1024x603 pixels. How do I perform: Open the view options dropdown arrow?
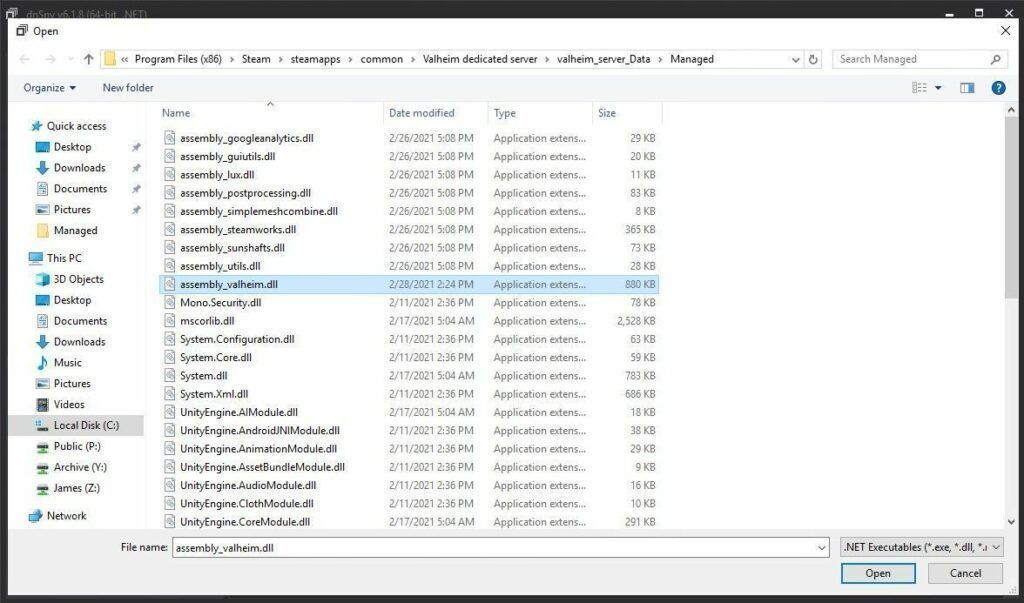(938, 88)
